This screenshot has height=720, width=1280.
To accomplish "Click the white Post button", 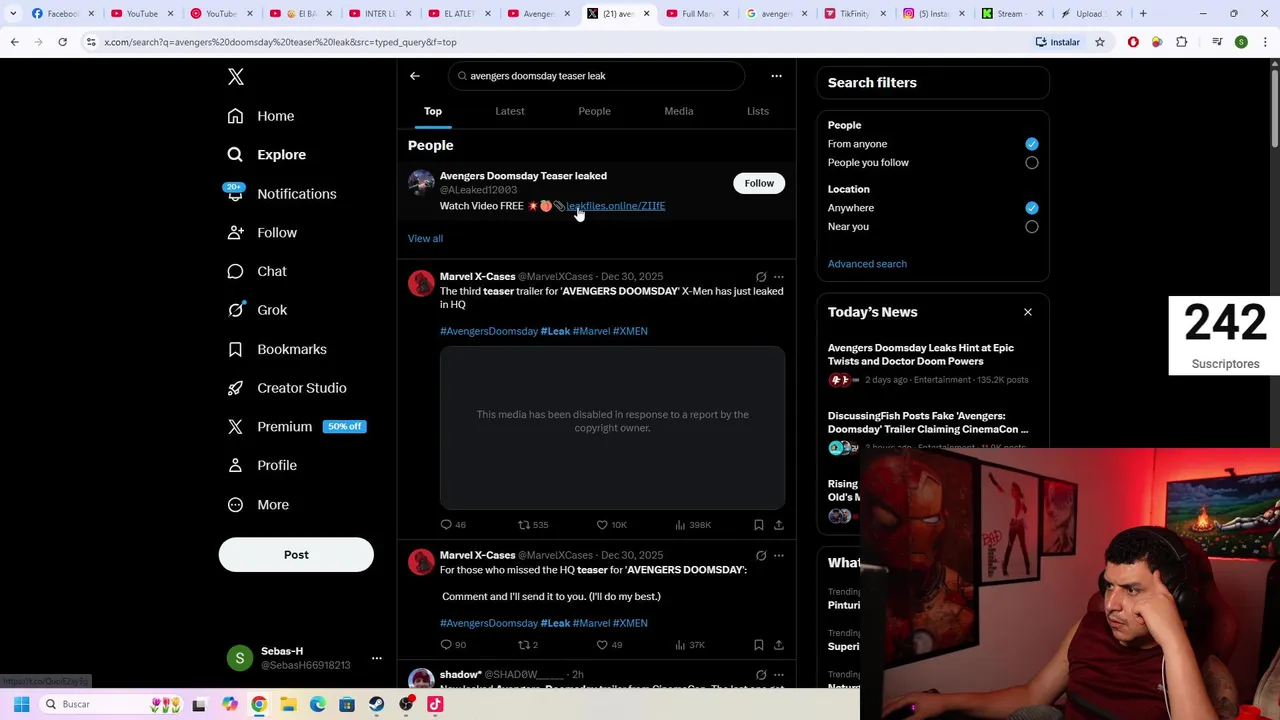I will 296,555.
